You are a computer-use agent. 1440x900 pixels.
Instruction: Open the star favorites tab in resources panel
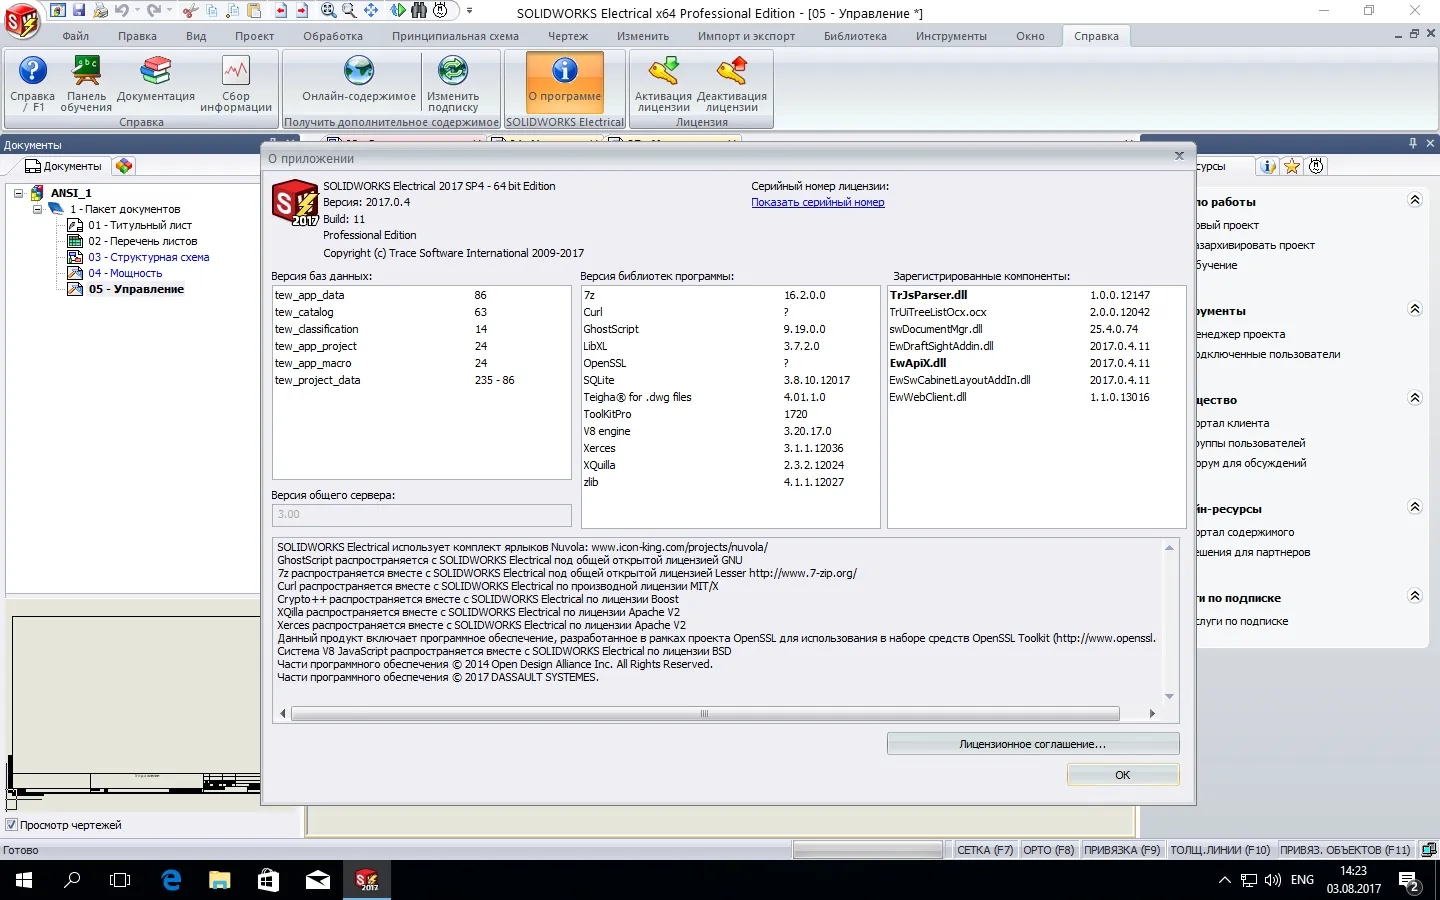click(1292, 166)
